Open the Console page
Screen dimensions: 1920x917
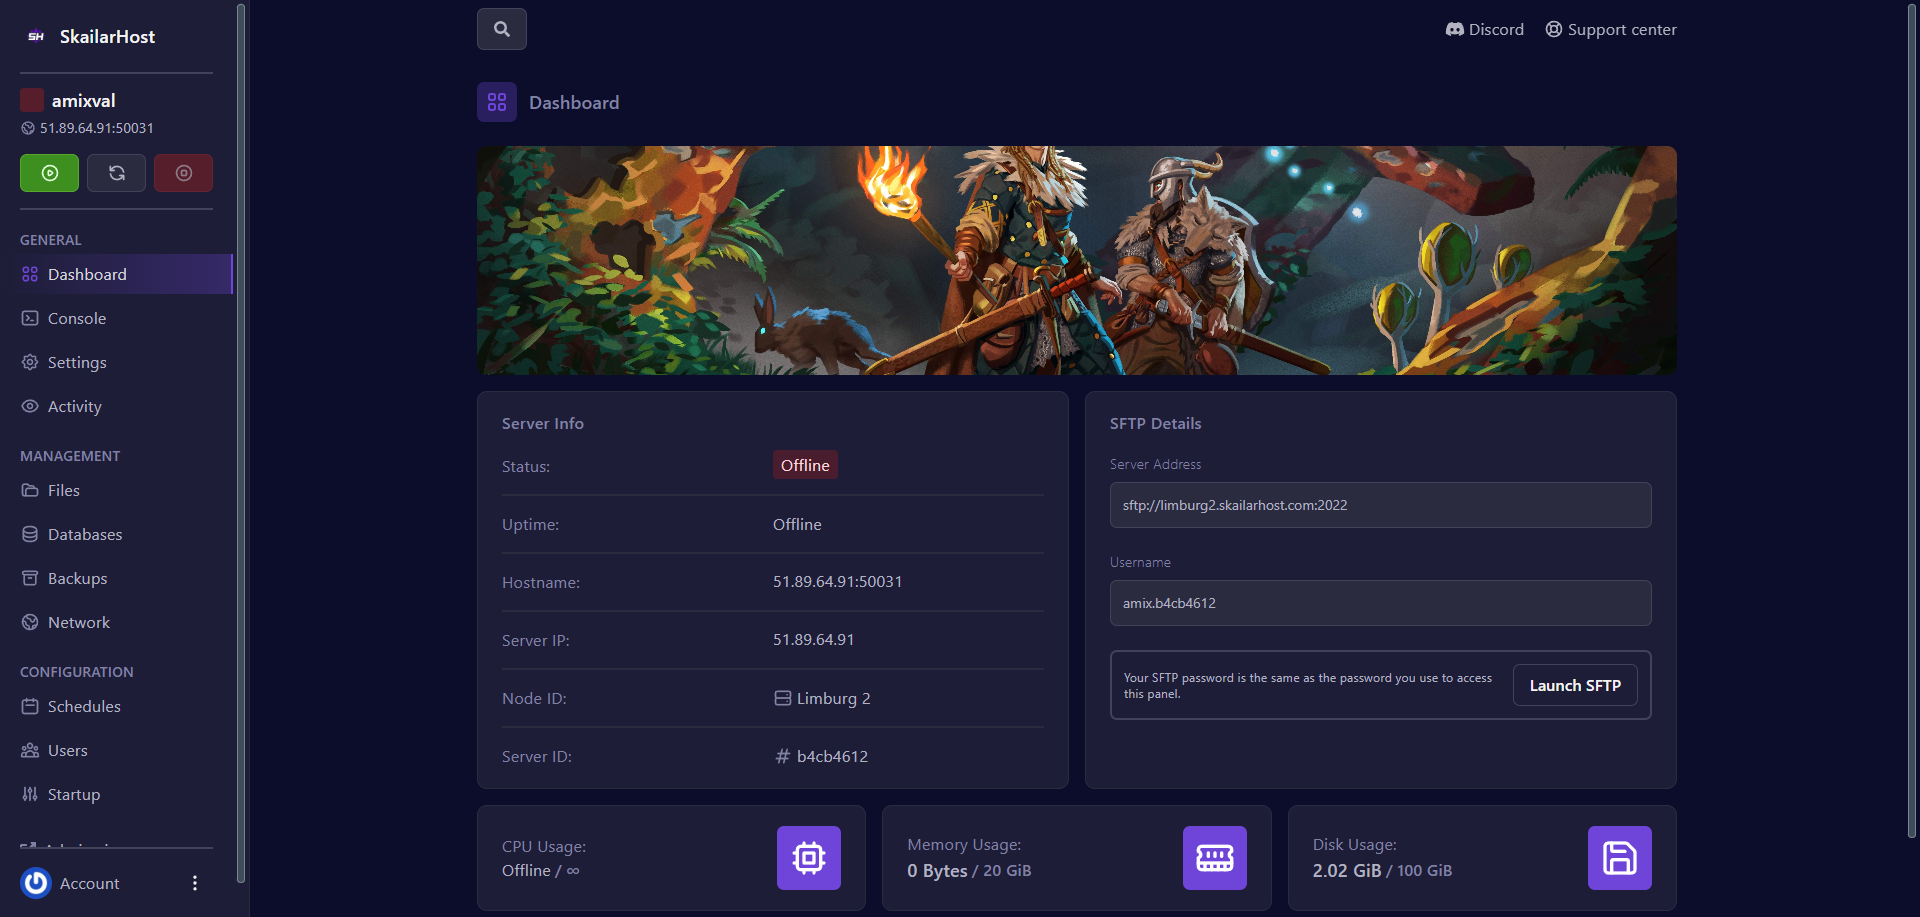77,318
